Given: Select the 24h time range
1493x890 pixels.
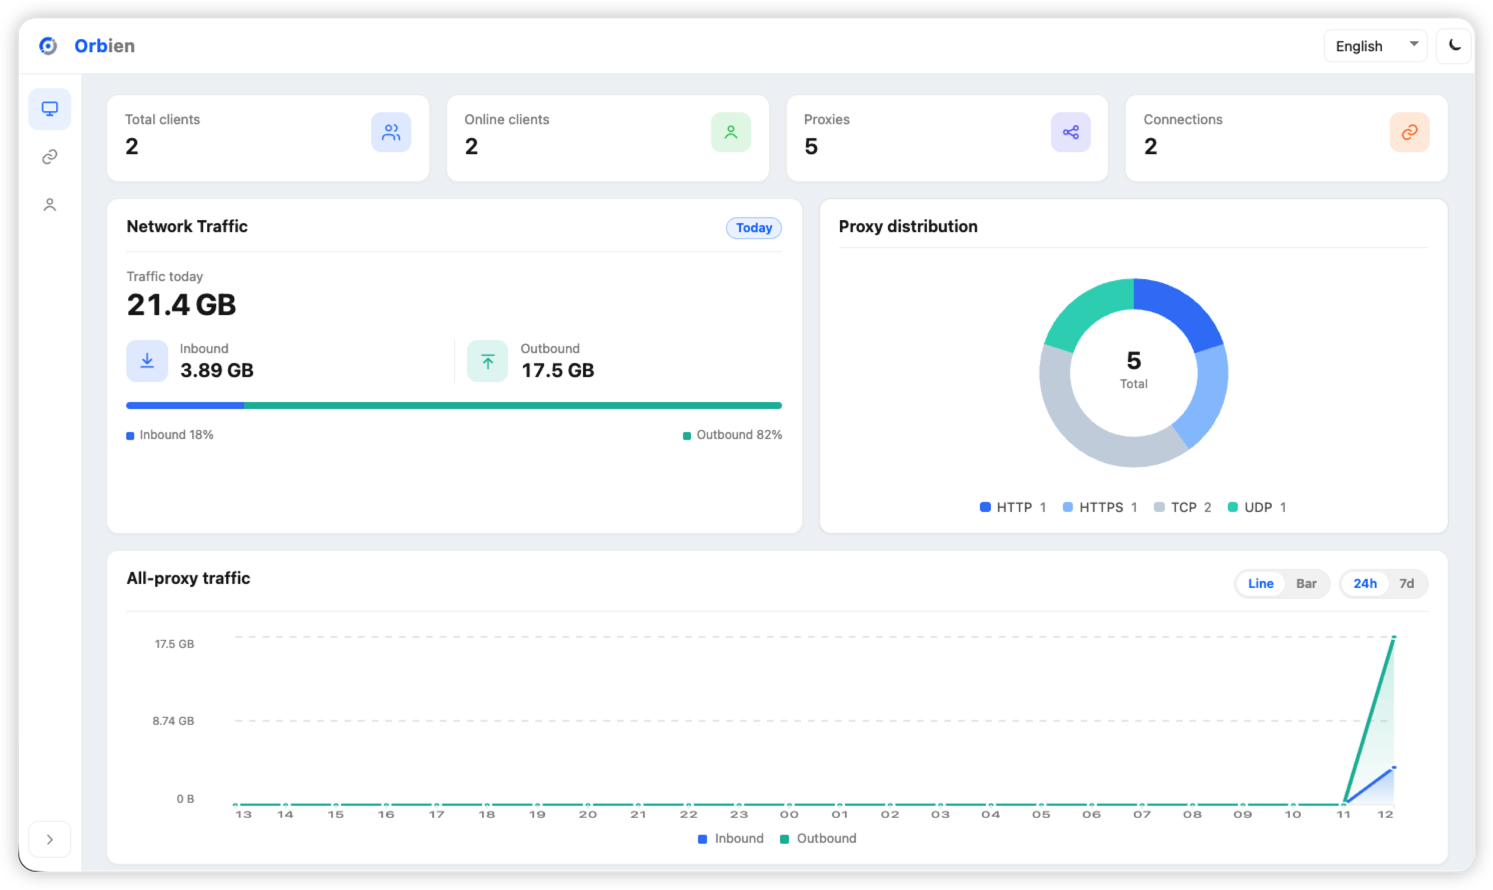Looking at the screenshot, I should click(x=1365, y=584).
